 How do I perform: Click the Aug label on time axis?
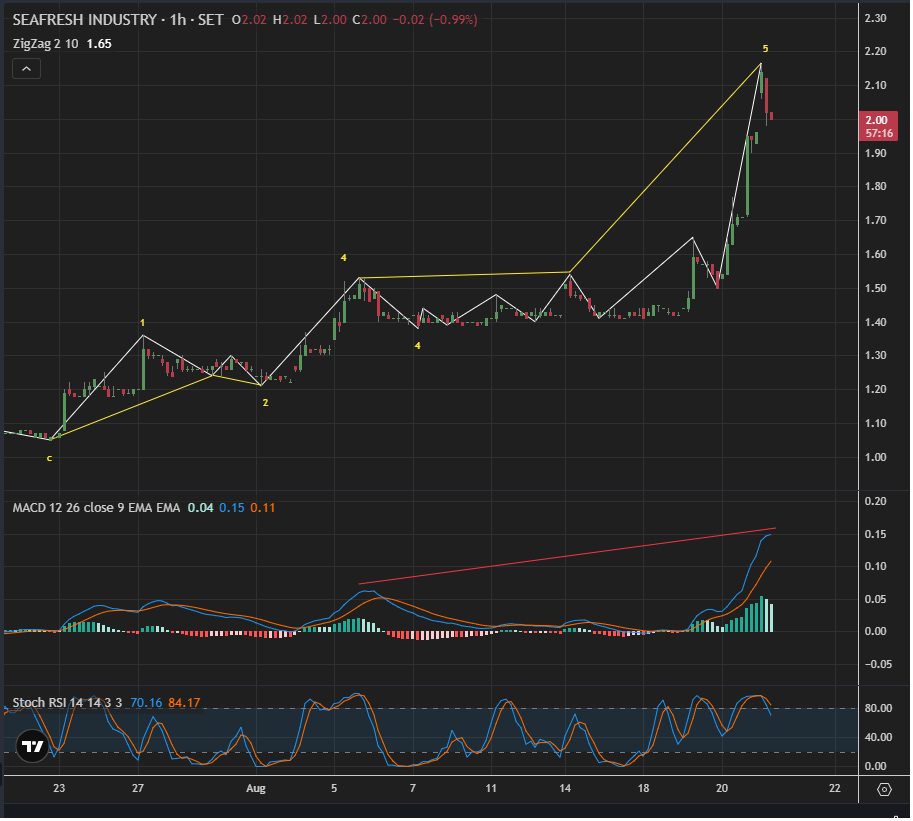click(x=256, y=790)
